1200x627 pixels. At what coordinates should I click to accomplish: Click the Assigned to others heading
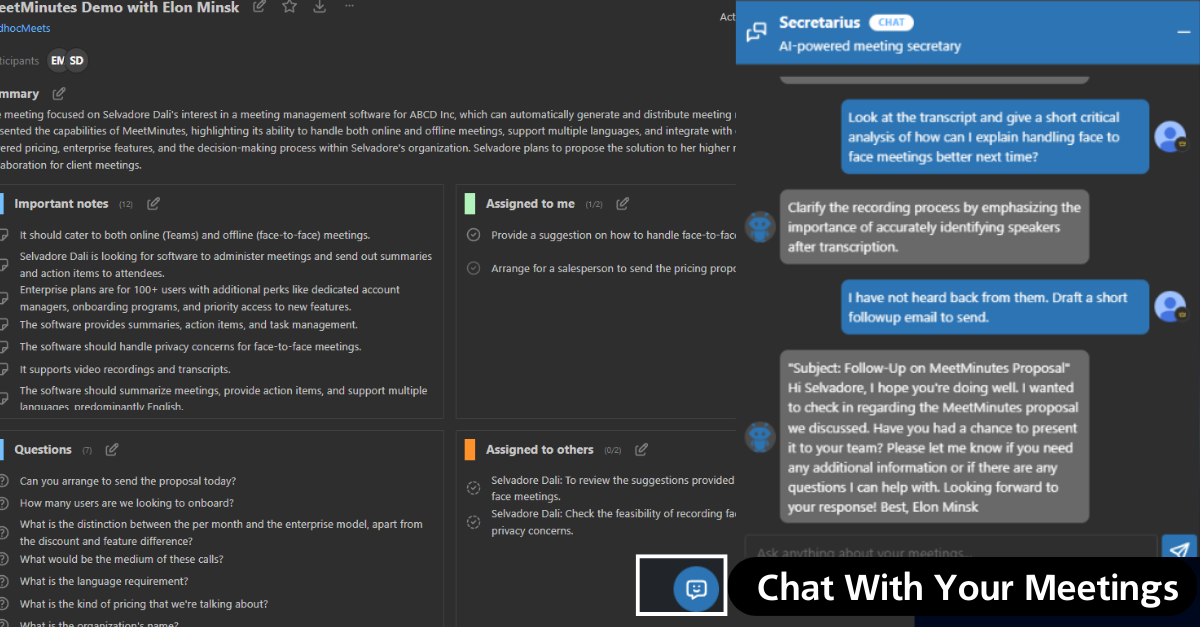(x=540, y=450)
